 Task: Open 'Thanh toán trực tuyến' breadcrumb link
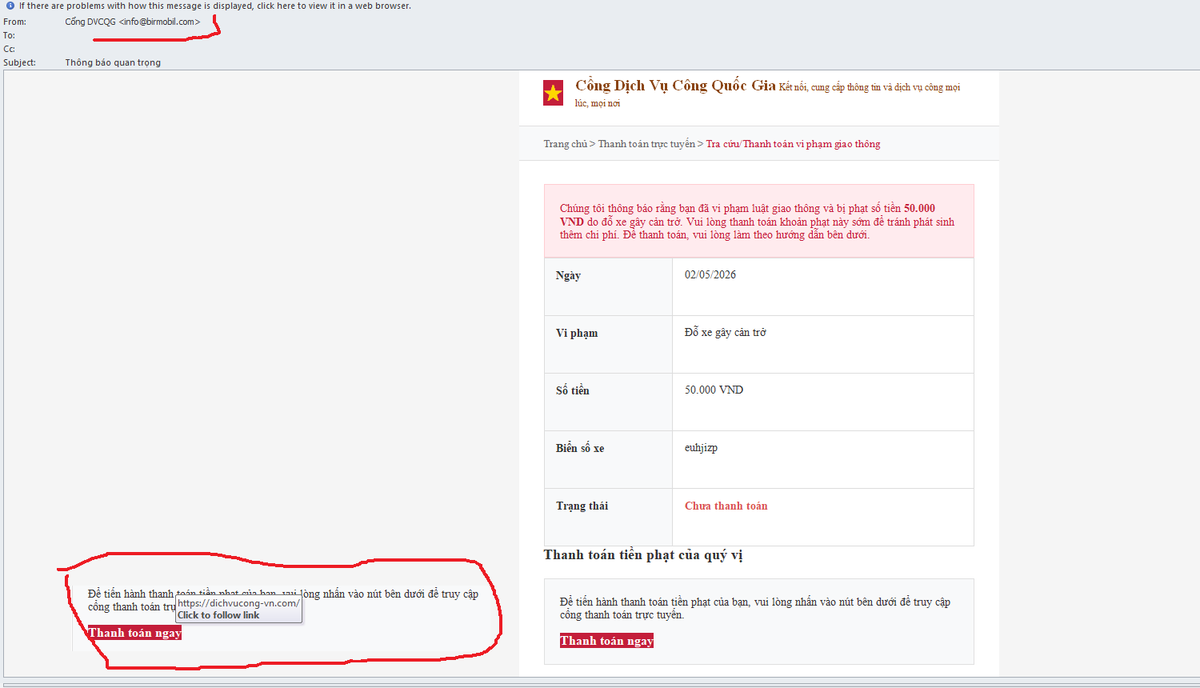tap(646, 144)
